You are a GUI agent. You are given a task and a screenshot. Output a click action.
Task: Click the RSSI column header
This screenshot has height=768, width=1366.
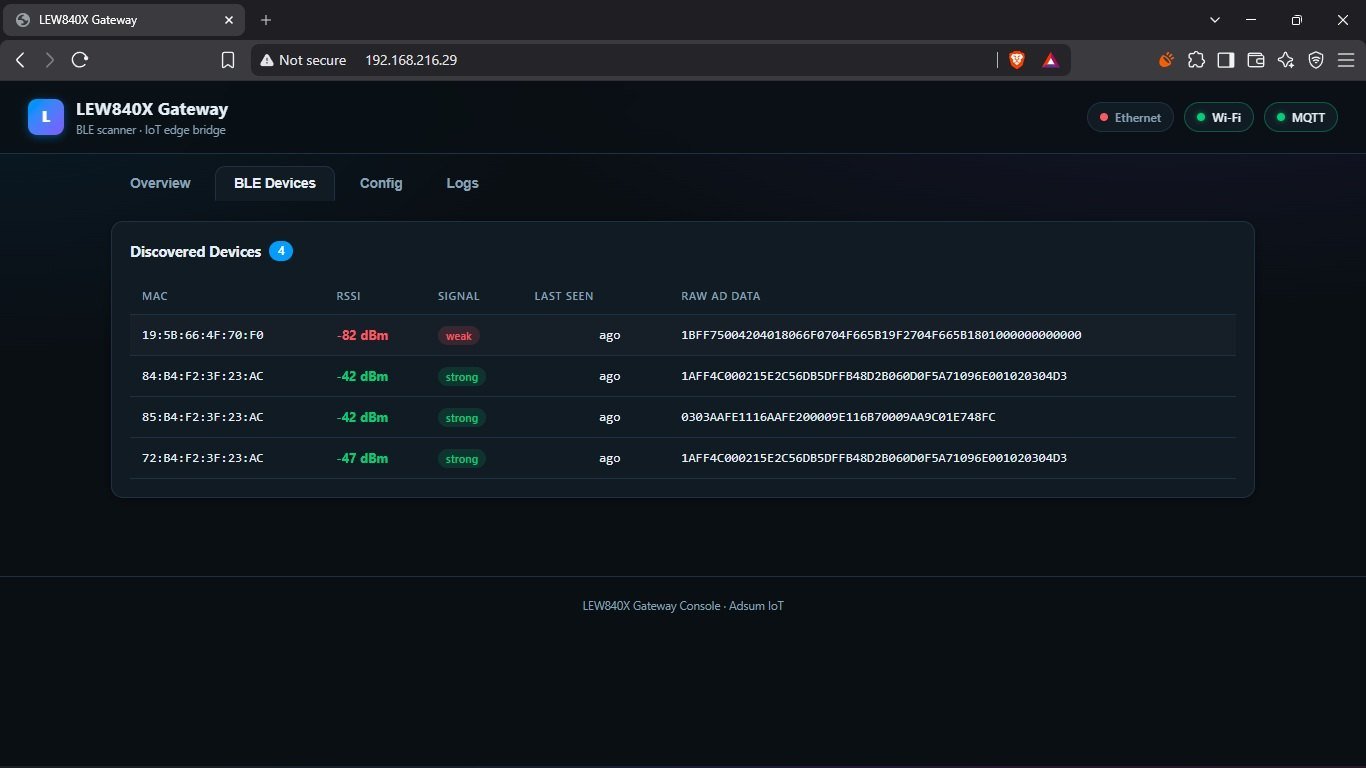click(348, 296)
